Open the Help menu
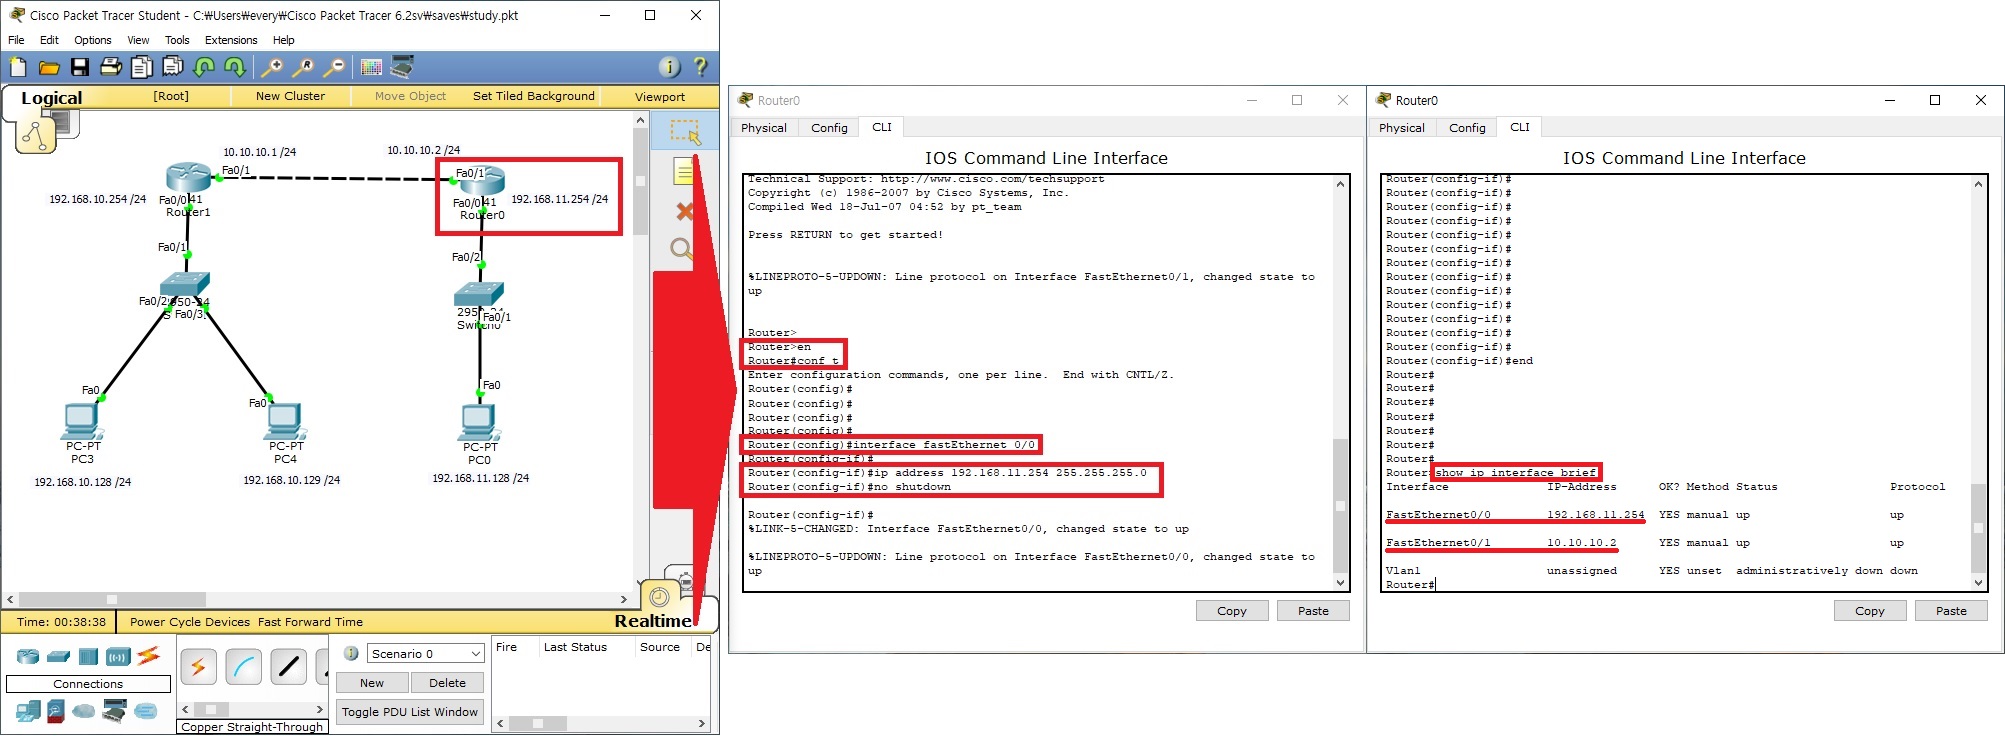The height and width of the screenshot is (736, 2005). coord(284,40)
